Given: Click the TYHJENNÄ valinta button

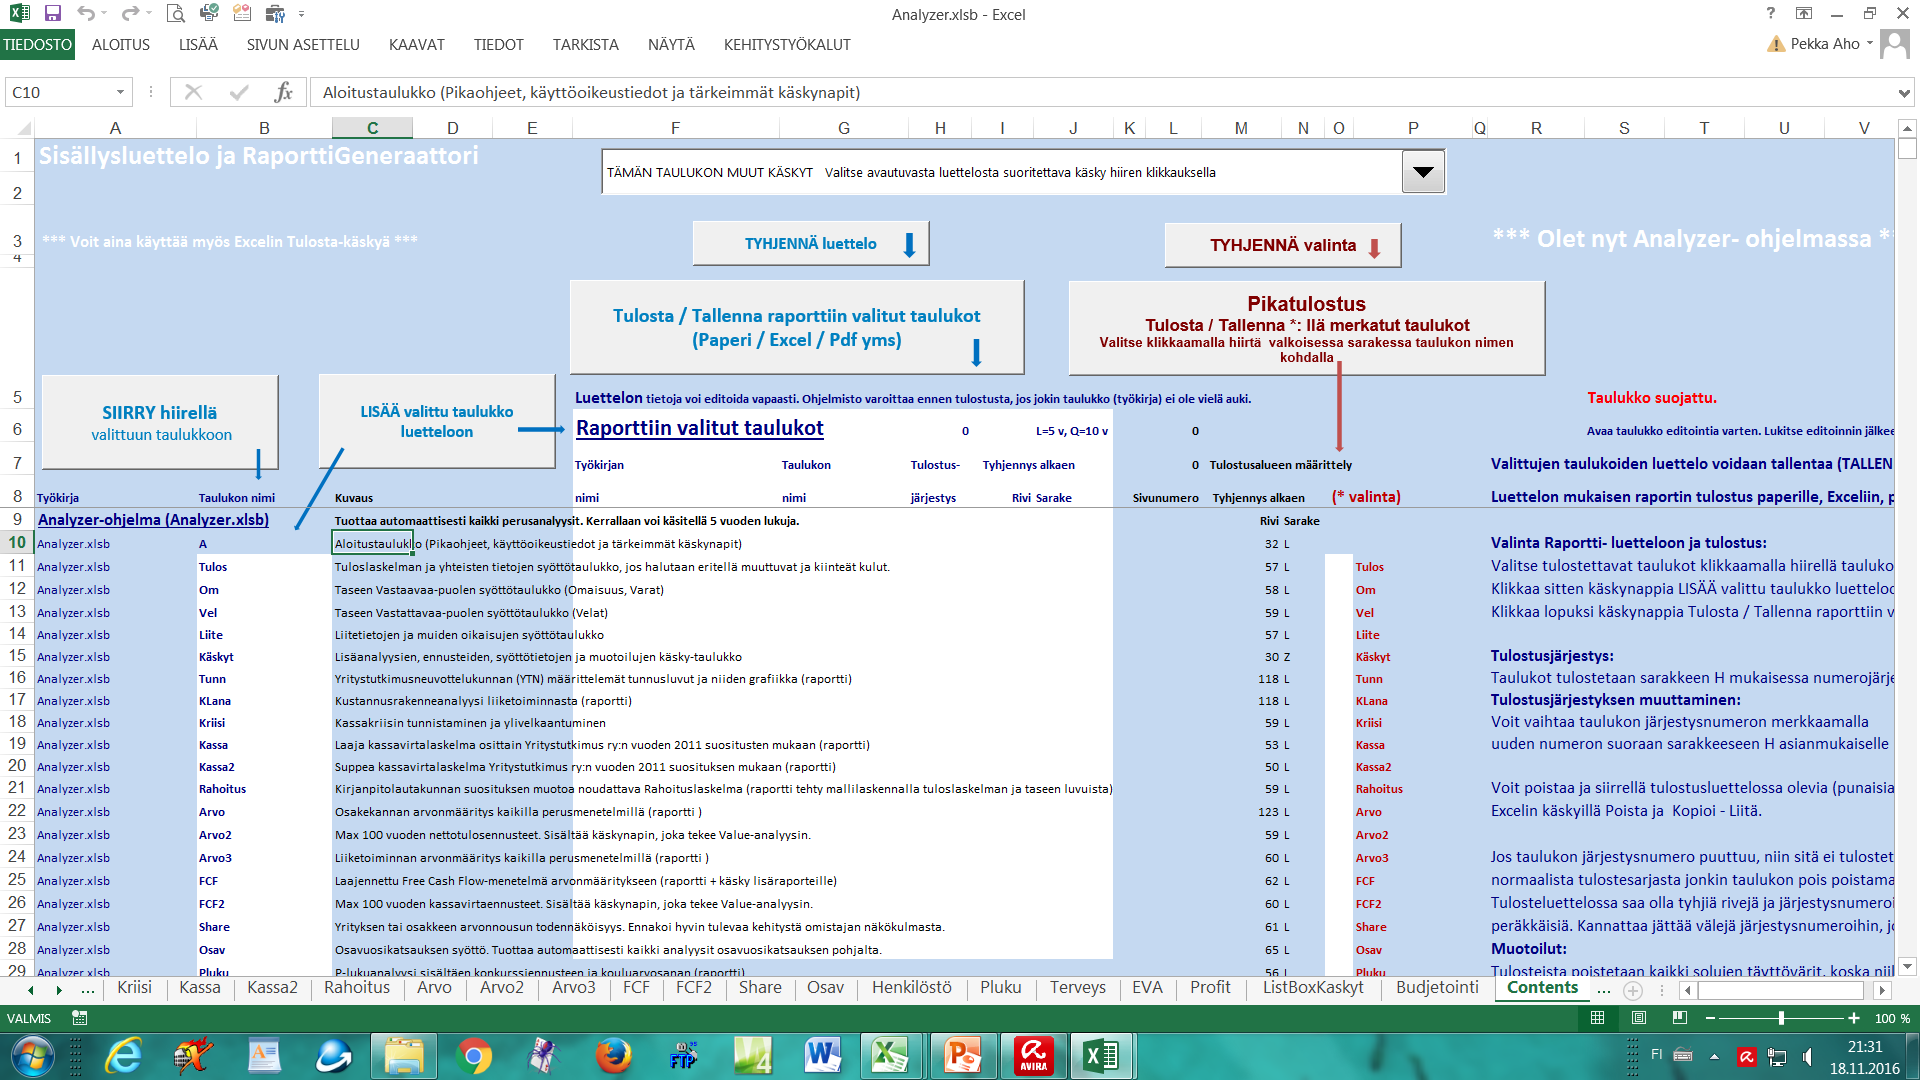Looking at the screenshot, I should tap(1288, 245).
